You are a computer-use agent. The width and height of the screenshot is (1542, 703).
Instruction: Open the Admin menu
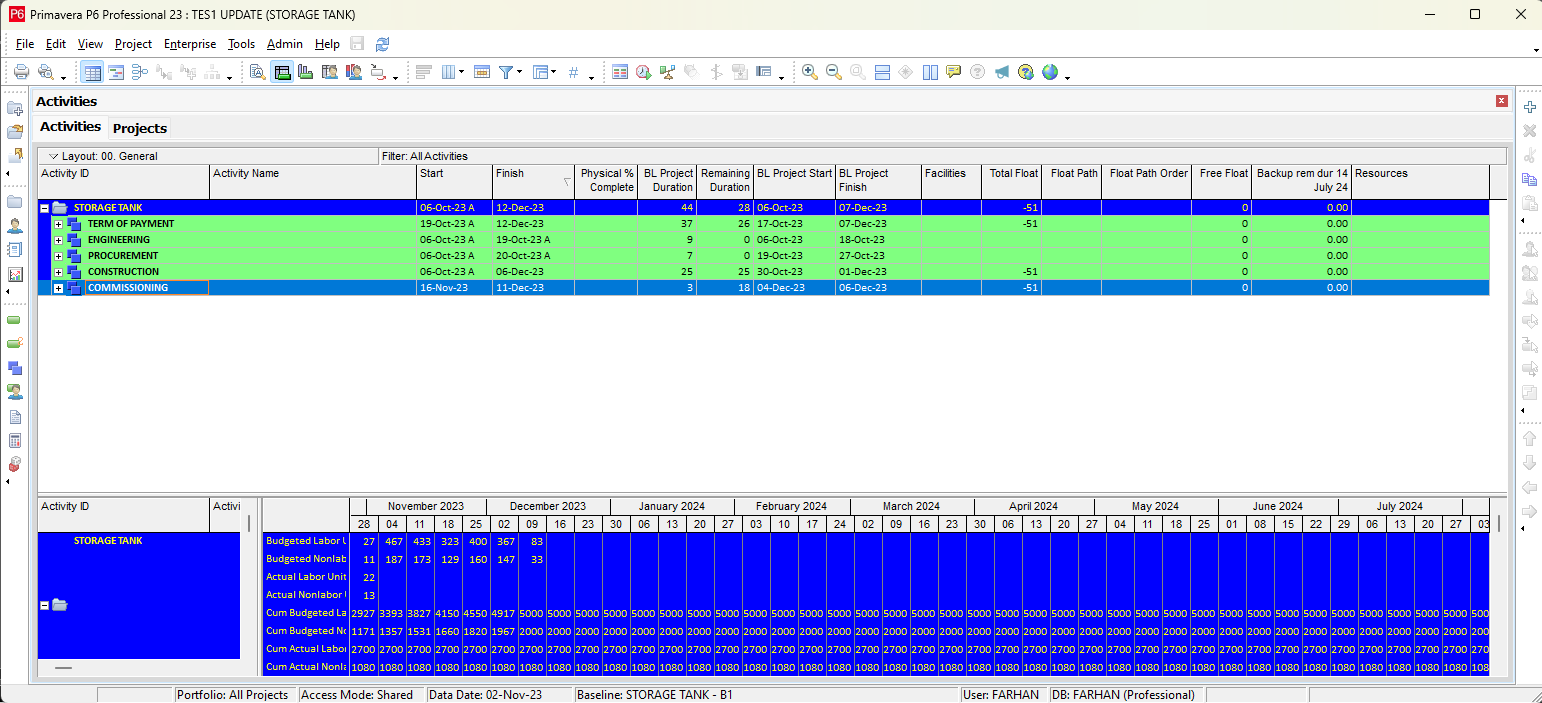pyautogui.click(x=285, y=44)
